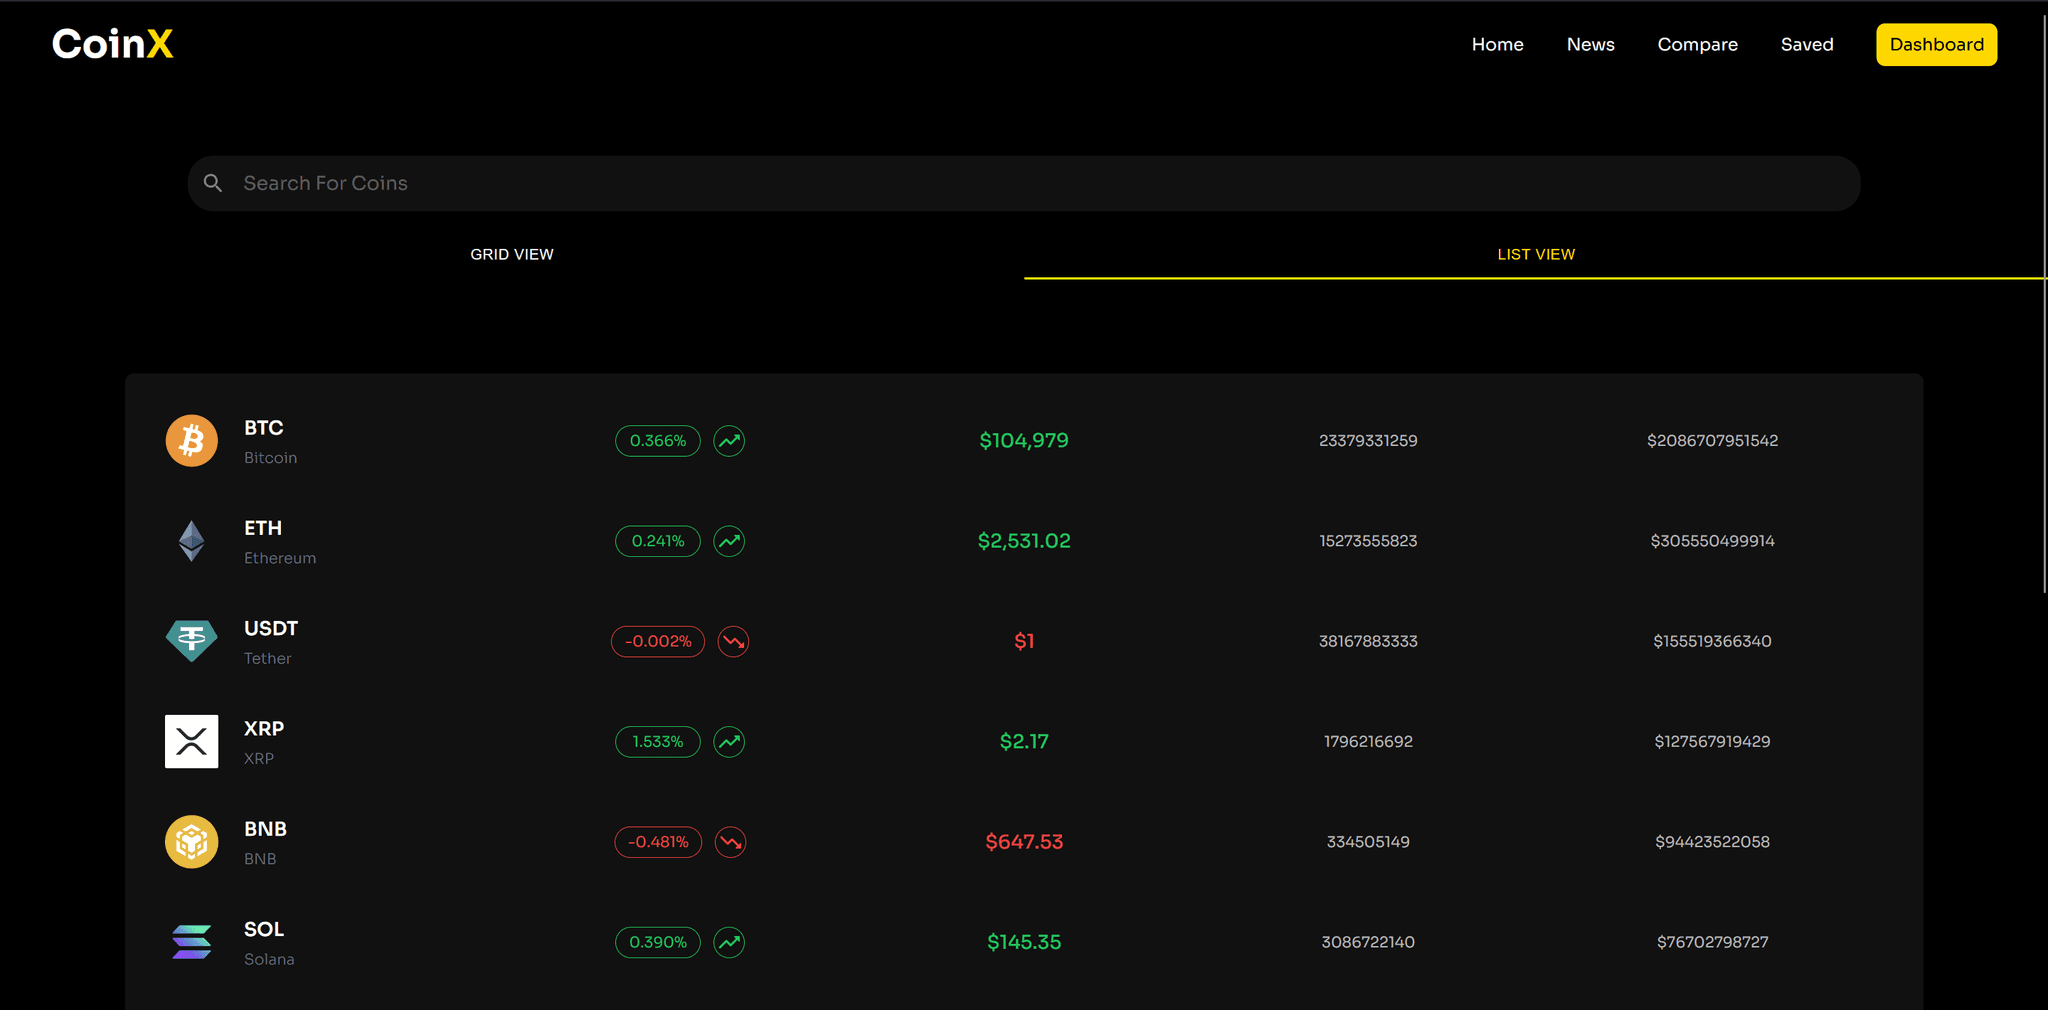Click the volume 23379331259
The image size is (2048, 1010).
(x=1368, y=441)
